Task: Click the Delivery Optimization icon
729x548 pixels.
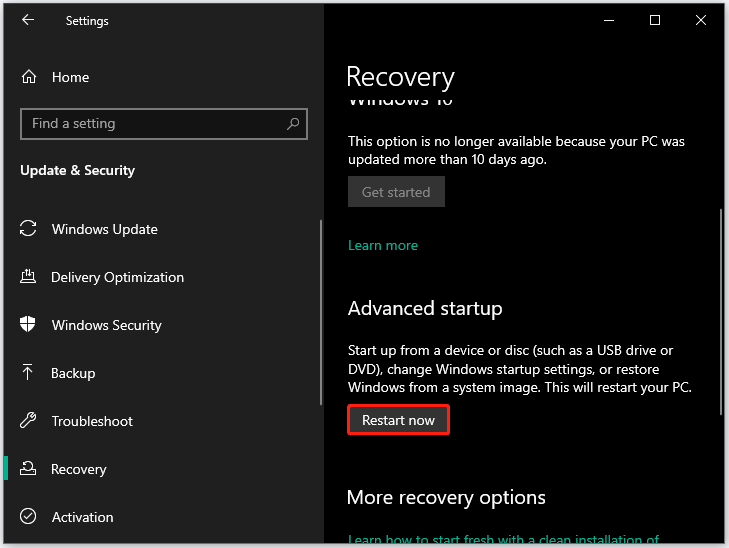Action: (x=28, y=277)
